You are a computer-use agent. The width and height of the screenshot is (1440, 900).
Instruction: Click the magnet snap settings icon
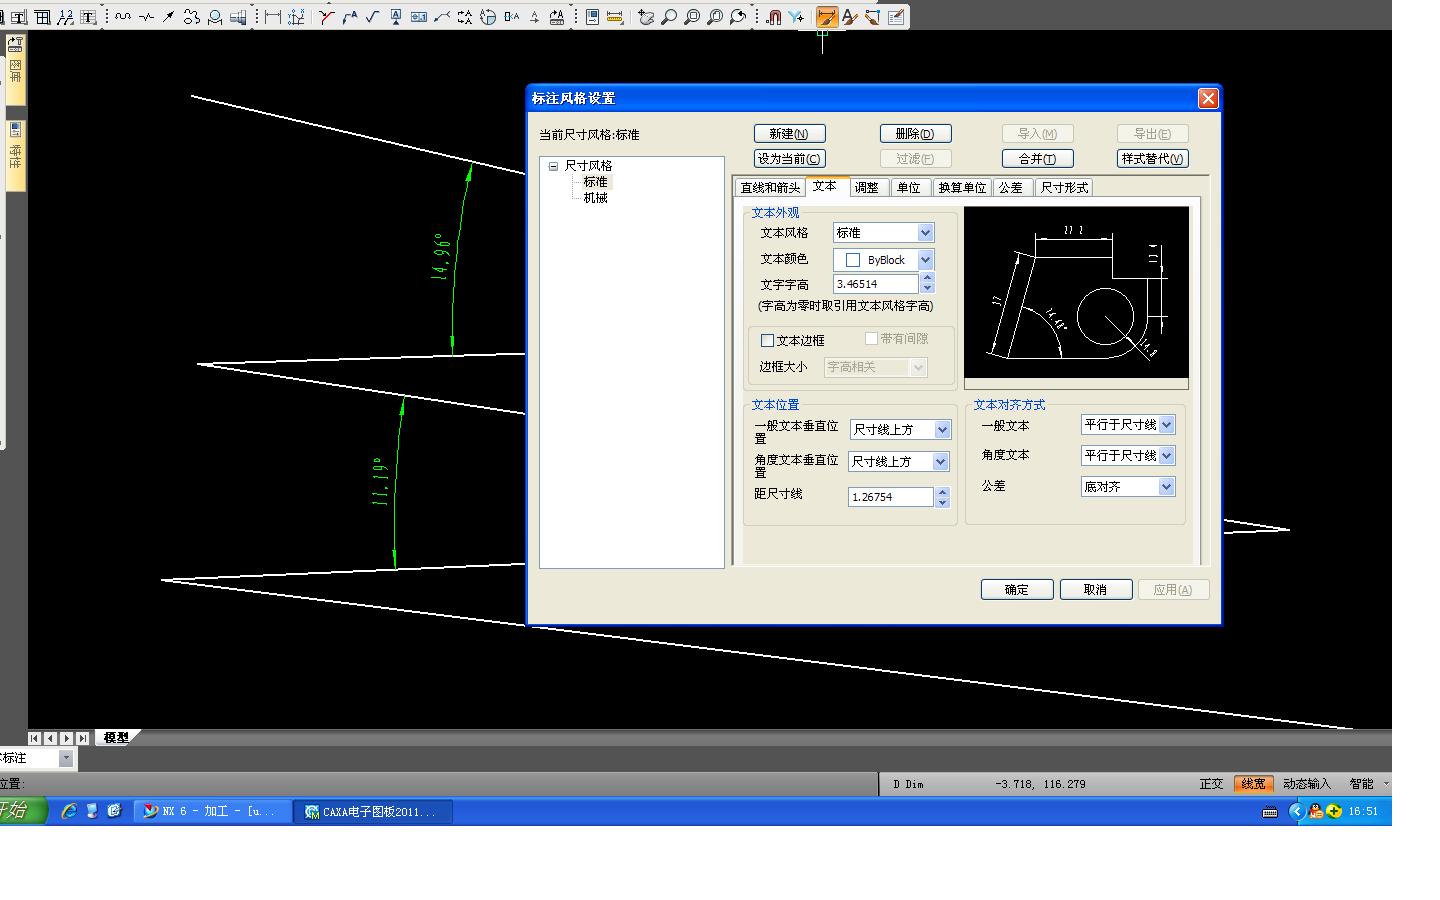pos(773,17)
